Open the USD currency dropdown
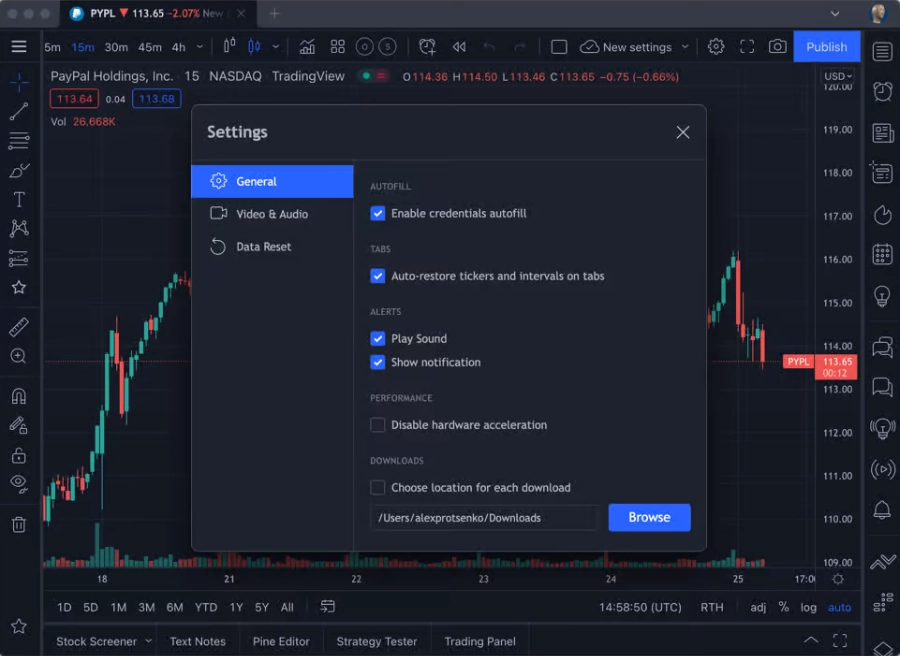900x656 pixels. tap(837, 76)
